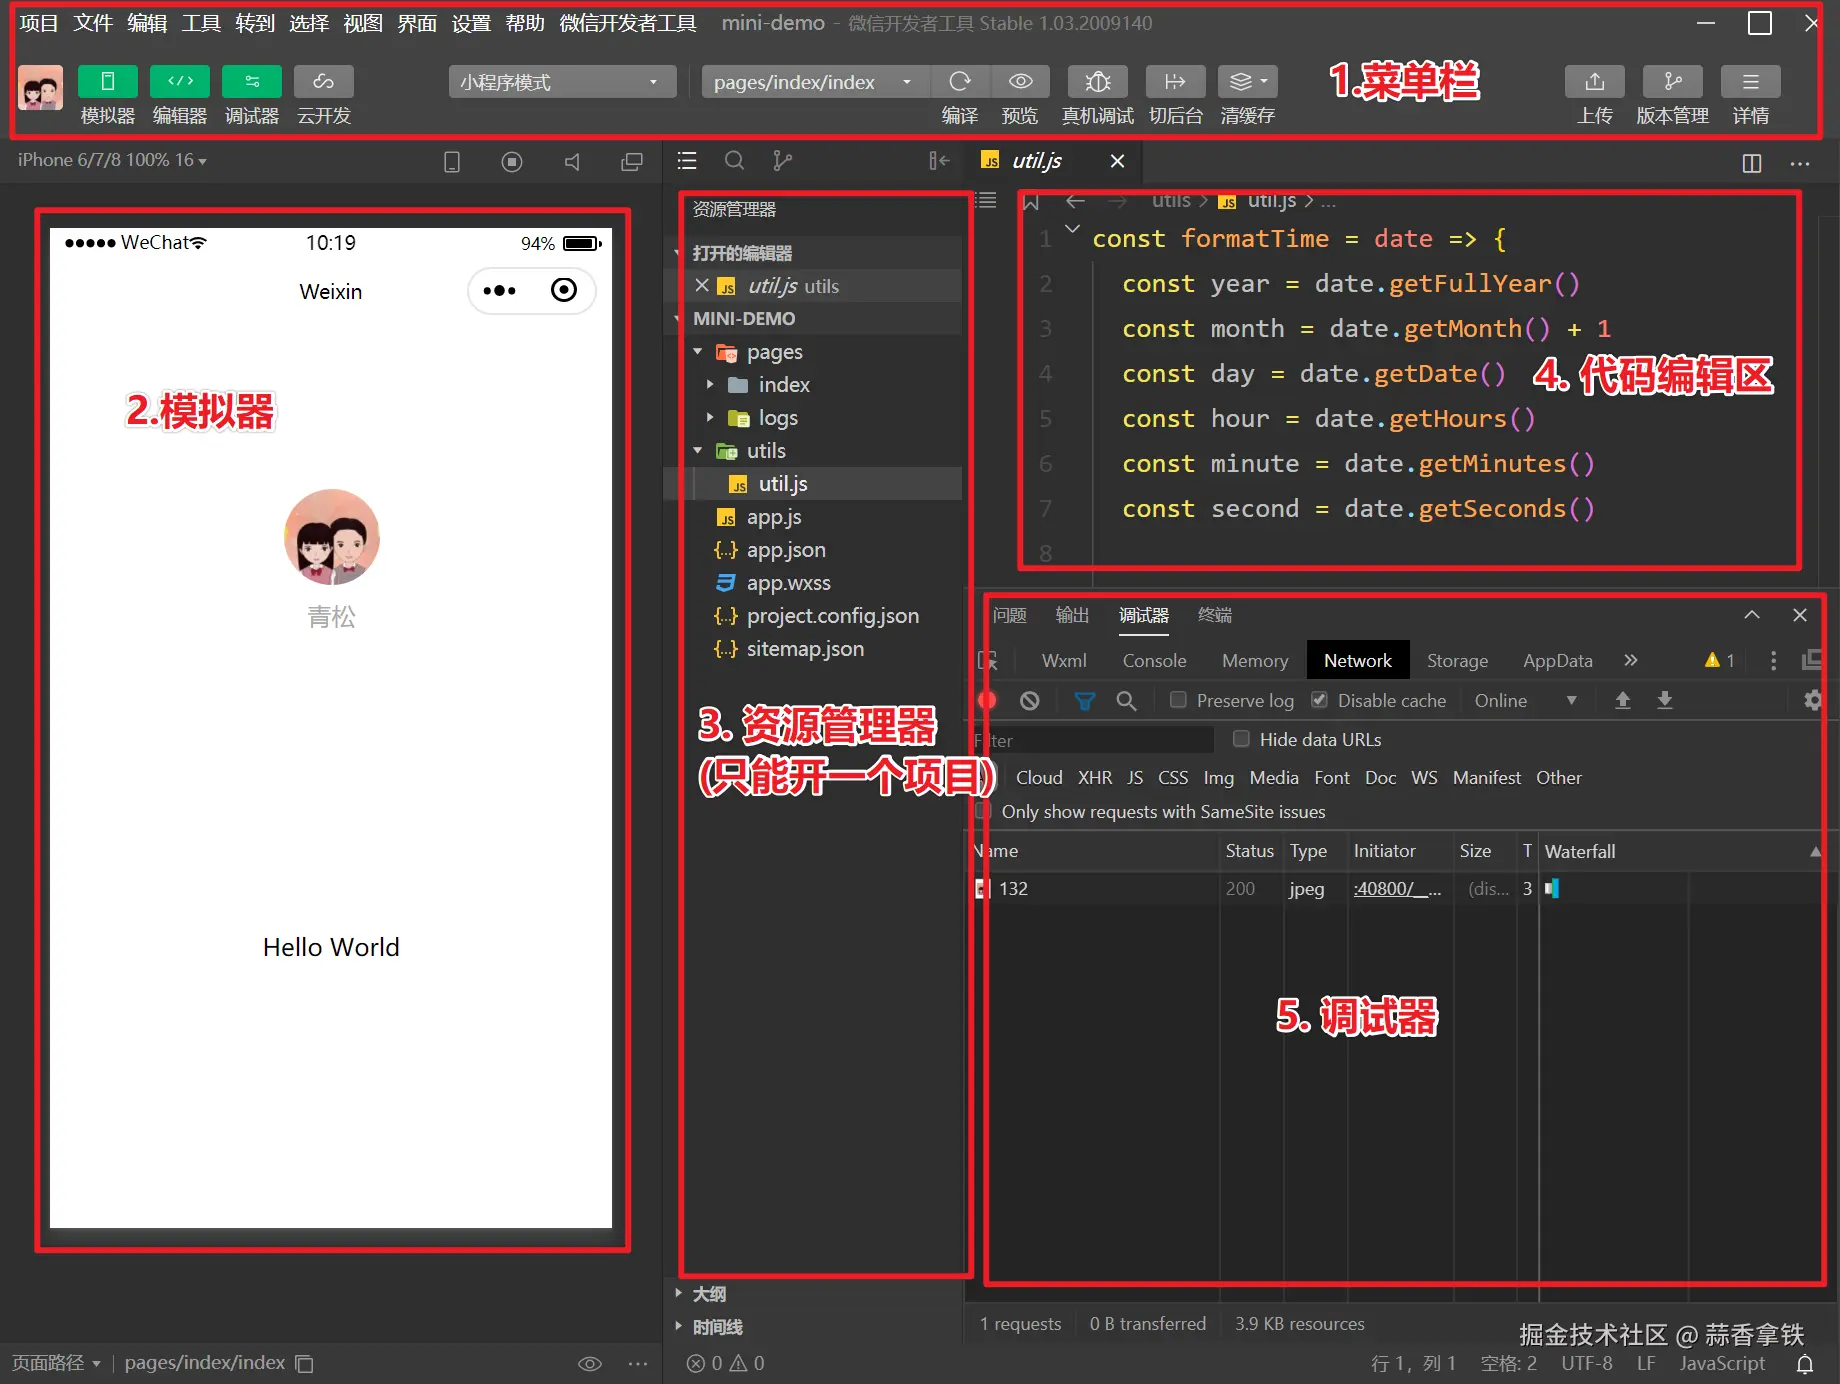Open the 云开发 cloud development button
The image size is (1840, 1384).
[324, 82]
